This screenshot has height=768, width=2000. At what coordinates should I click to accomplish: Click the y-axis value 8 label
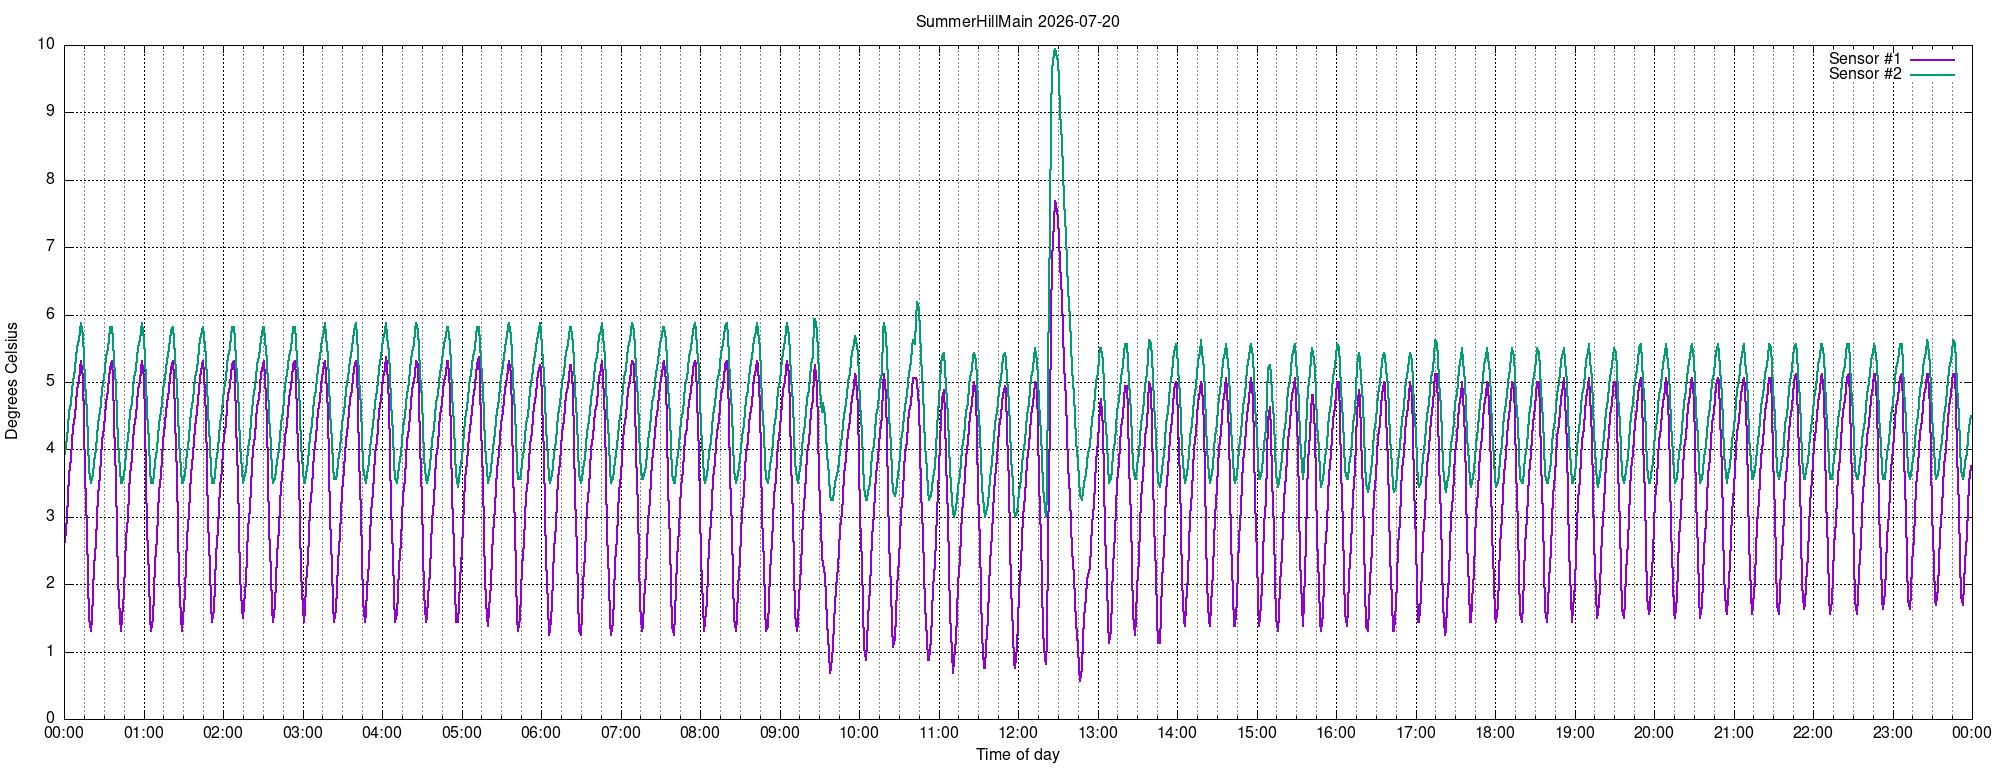(51, 179)
